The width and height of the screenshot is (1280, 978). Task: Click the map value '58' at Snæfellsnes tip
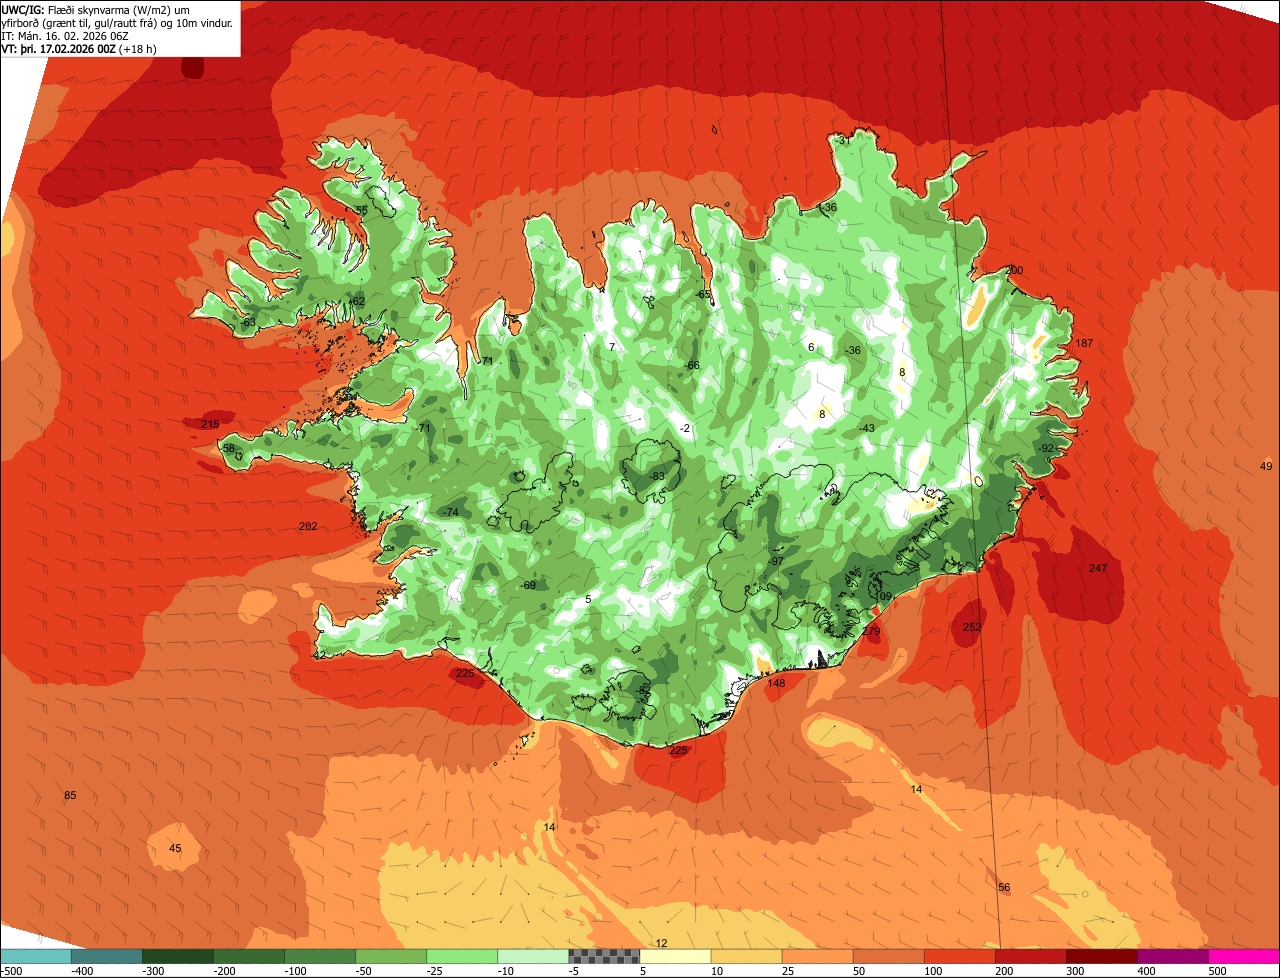[229, 449]
